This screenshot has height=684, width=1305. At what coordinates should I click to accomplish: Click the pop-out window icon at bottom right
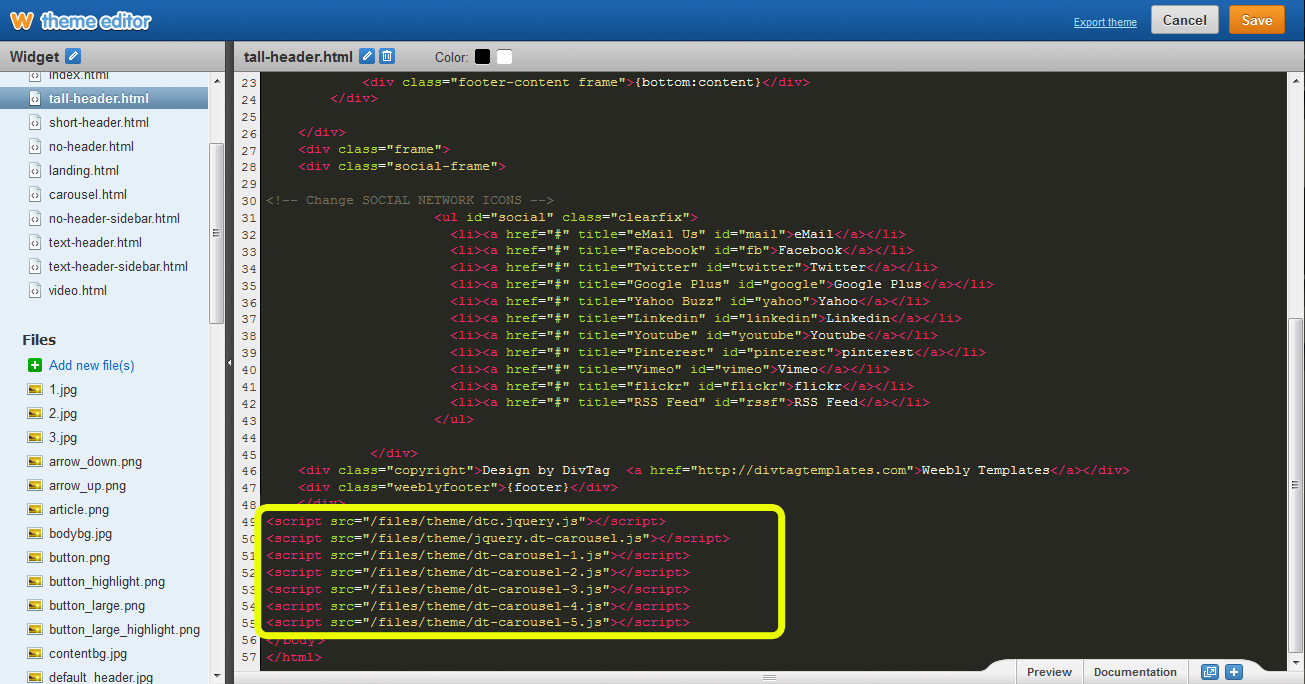tap(1210, 672)
